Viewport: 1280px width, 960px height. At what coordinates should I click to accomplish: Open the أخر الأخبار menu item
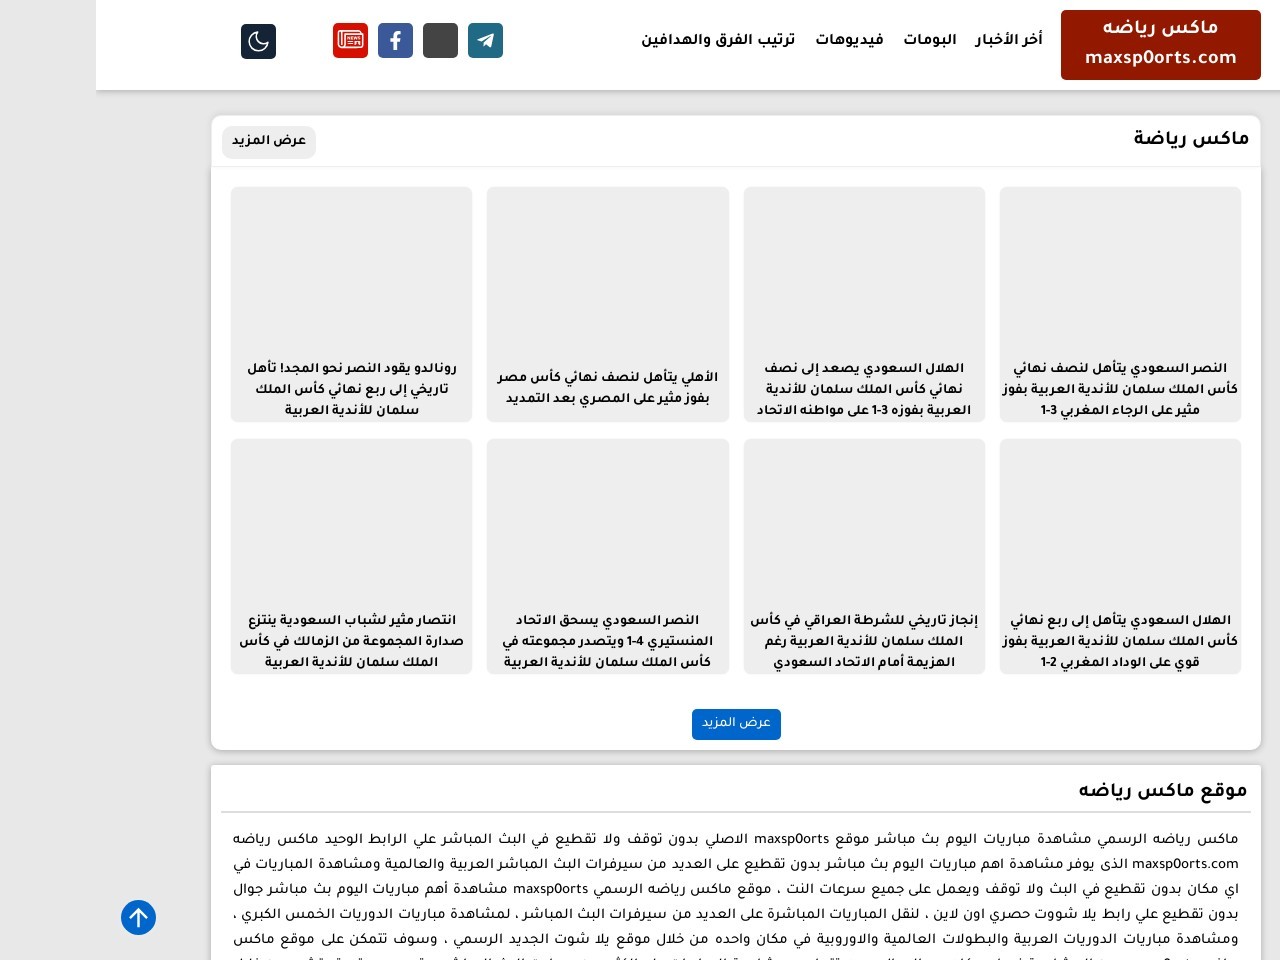(1009, 40)
